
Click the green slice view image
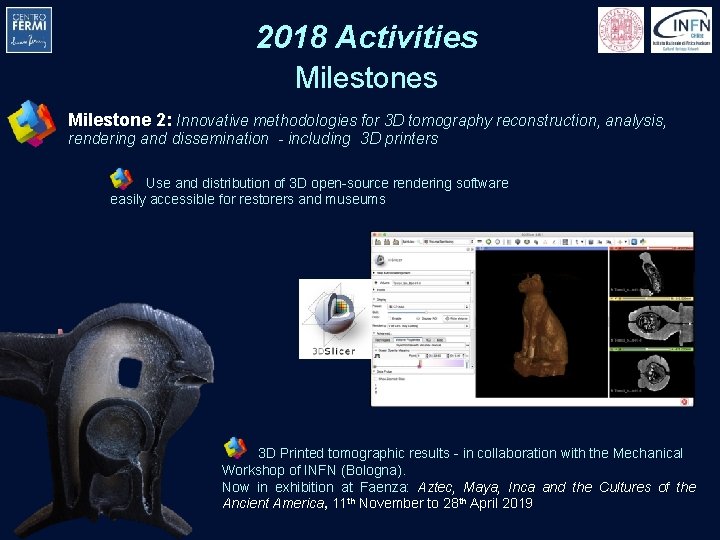652,374
